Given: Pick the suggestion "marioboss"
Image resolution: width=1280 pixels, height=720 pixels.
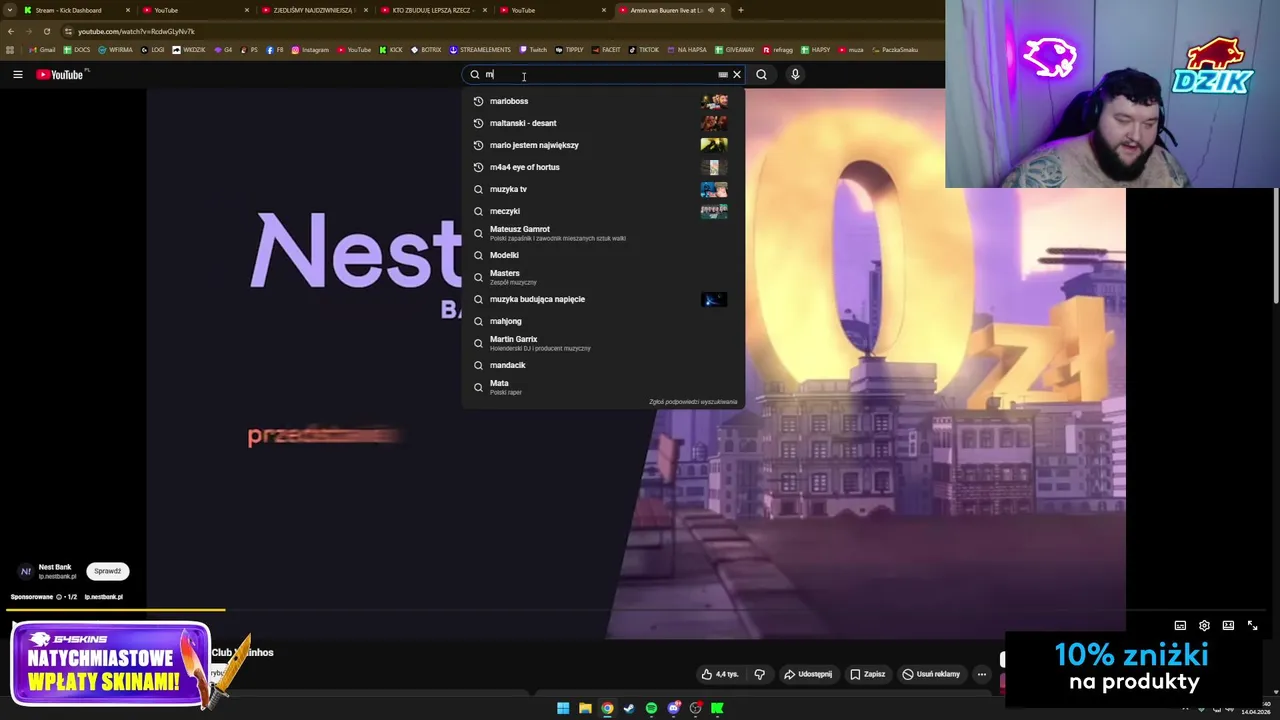Looking at the screenshot, I should click(603, 101).
